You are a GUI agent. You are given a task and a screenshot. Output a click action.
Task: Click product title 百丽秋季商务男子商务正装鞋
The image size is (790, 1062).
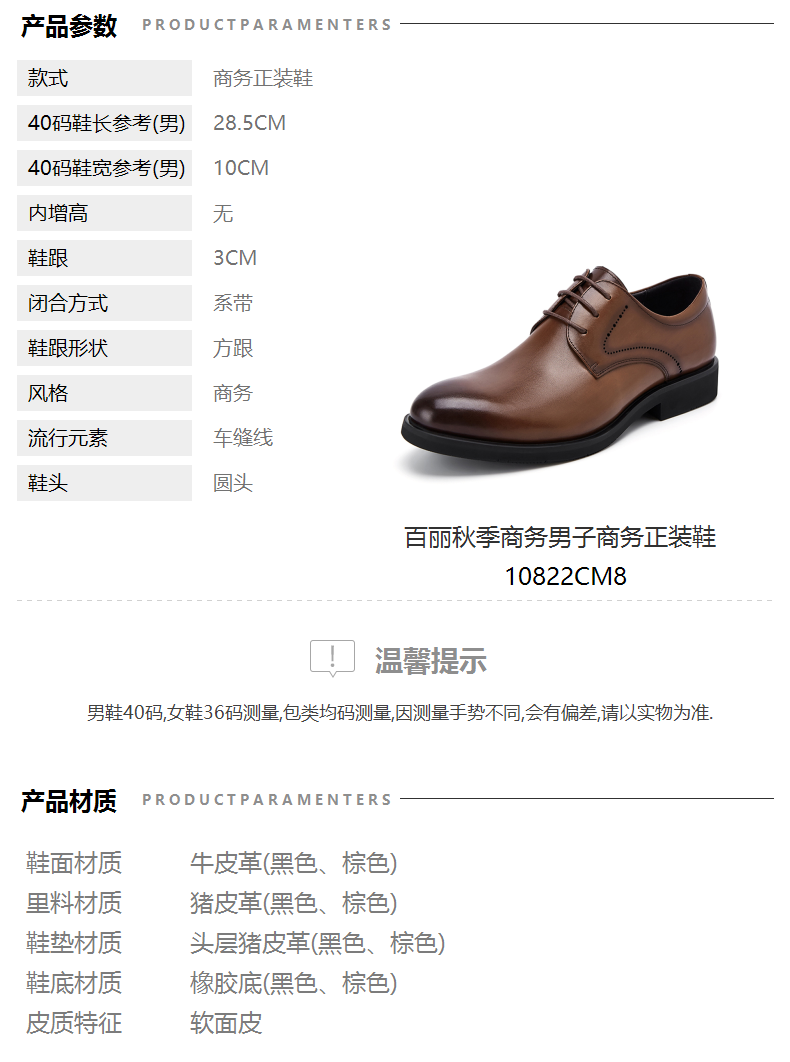pos(560,537)
